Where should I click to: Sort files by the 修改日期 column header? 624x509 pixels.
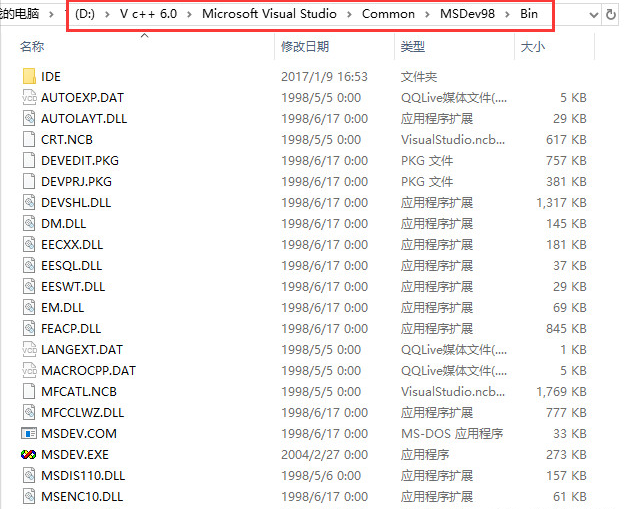coord(305,47)
